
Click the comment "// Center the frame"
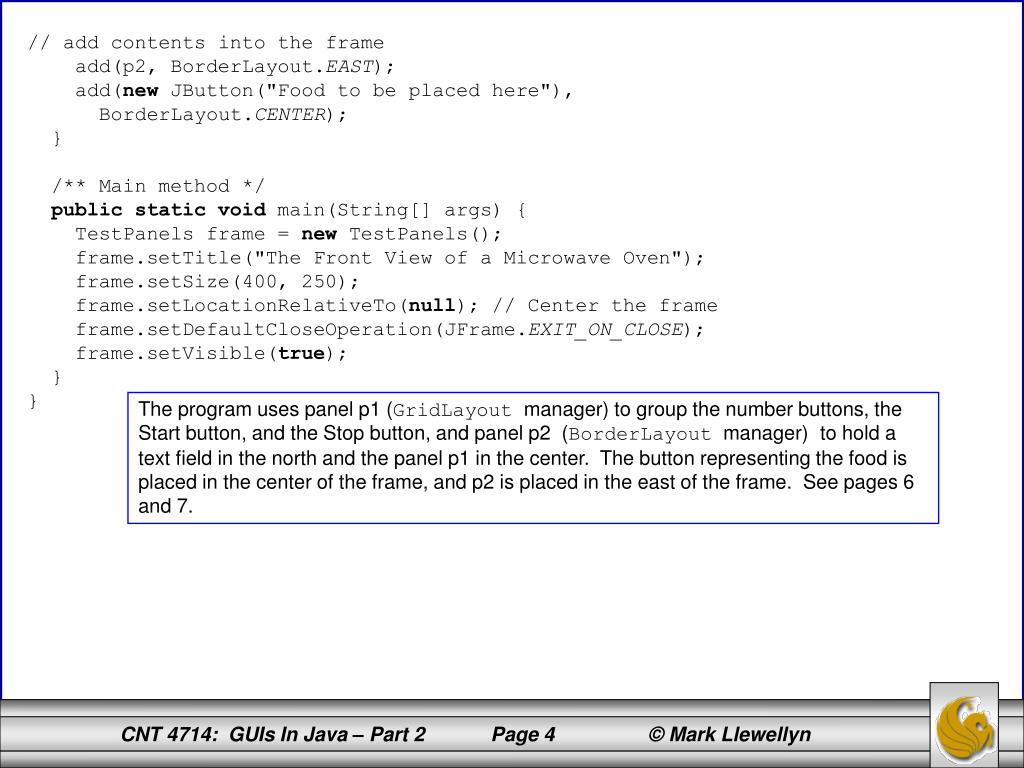pos(605,306)
